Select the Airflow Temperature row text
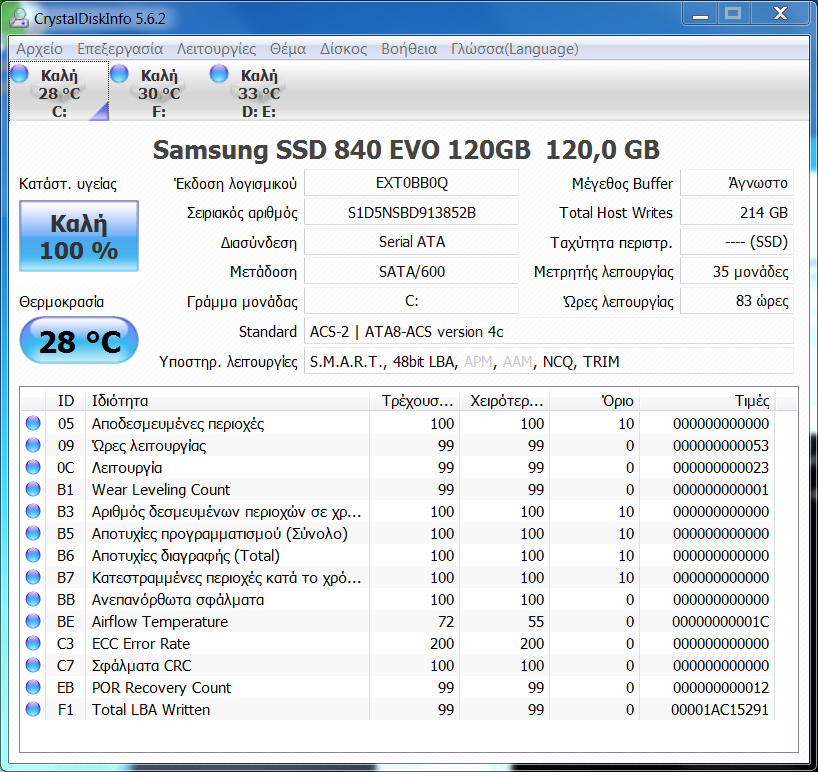818x772 pixels. pos(160,621)
